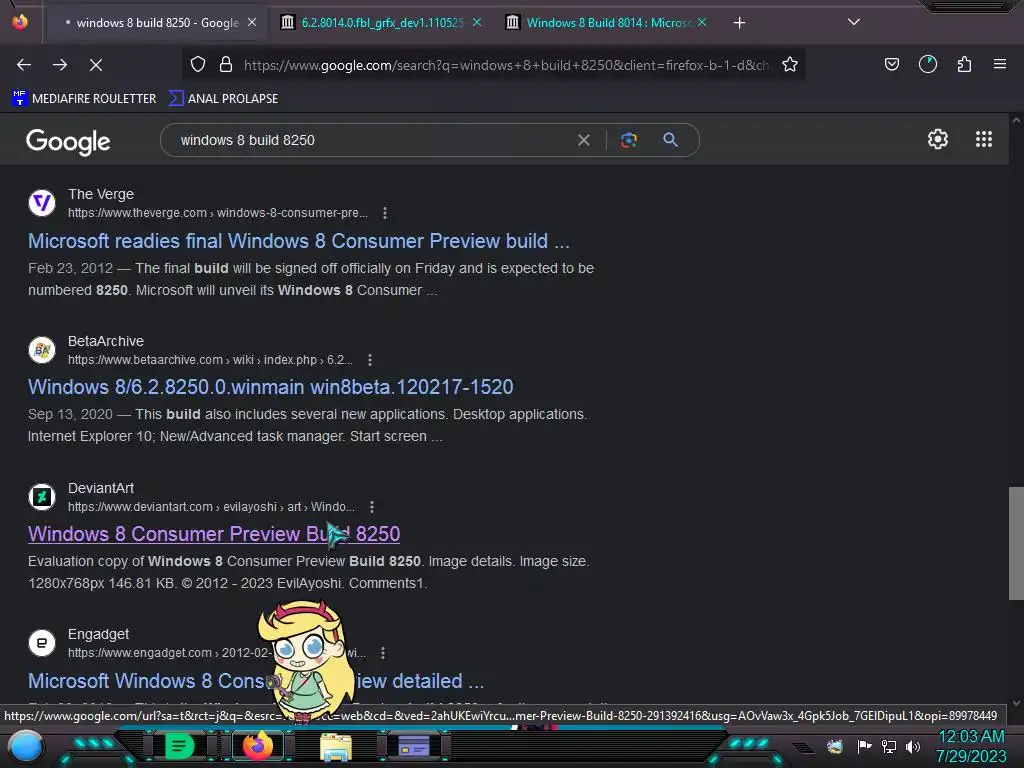Click The Verge site name text

[x=101, y=194]
